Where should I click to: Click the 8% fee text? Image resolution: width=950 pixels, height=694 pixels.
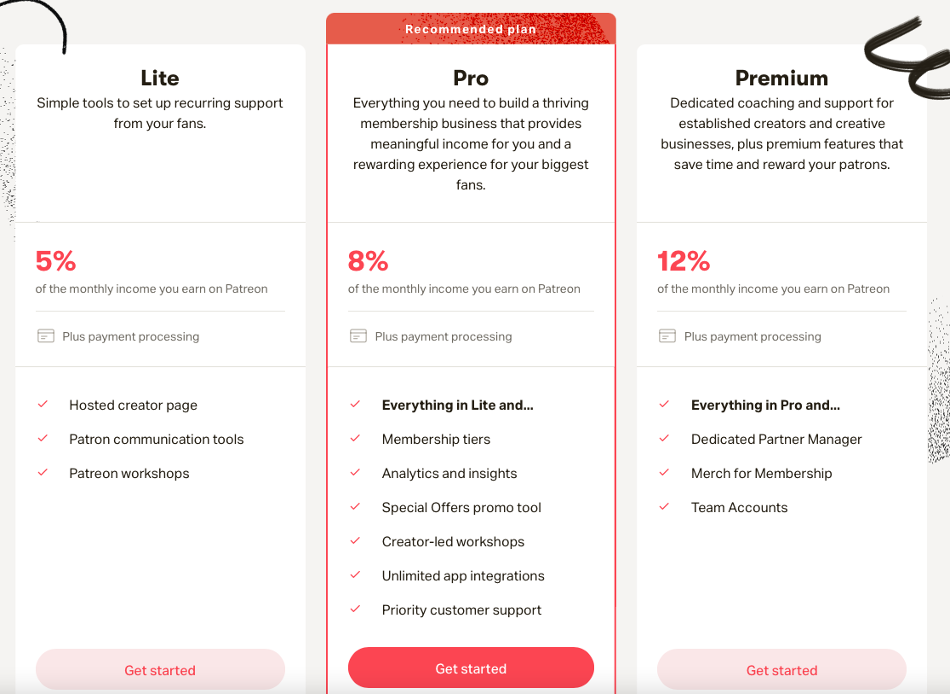pos(368,261)
